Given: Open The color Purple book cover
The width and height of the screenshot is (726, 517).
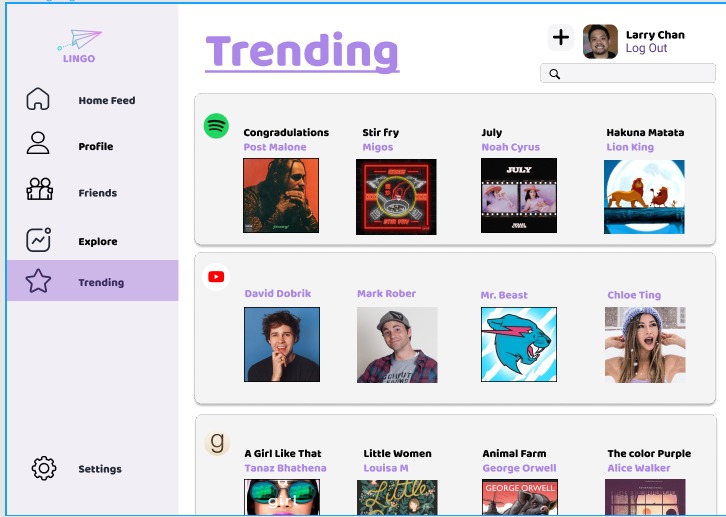Looking at the screenshot, I should pos(645,498).
